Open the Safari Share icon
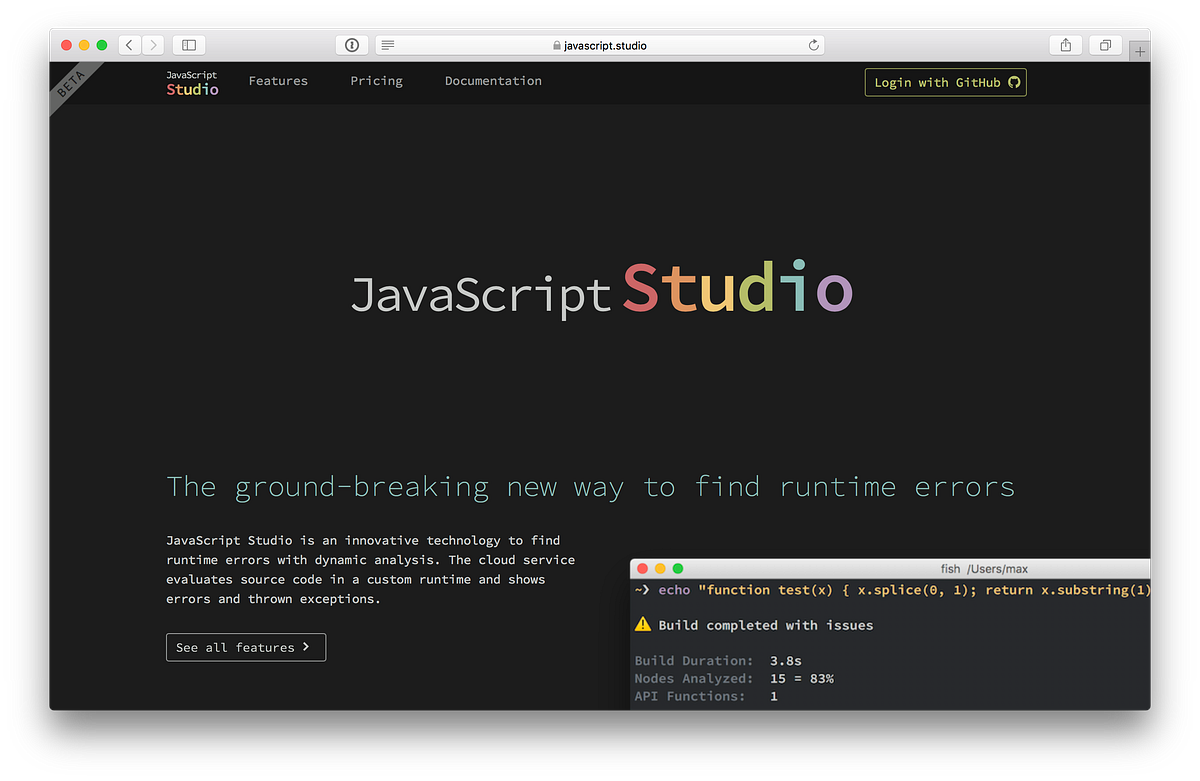This screenshot has width=1200, height=781. (x=1065, y=44)
